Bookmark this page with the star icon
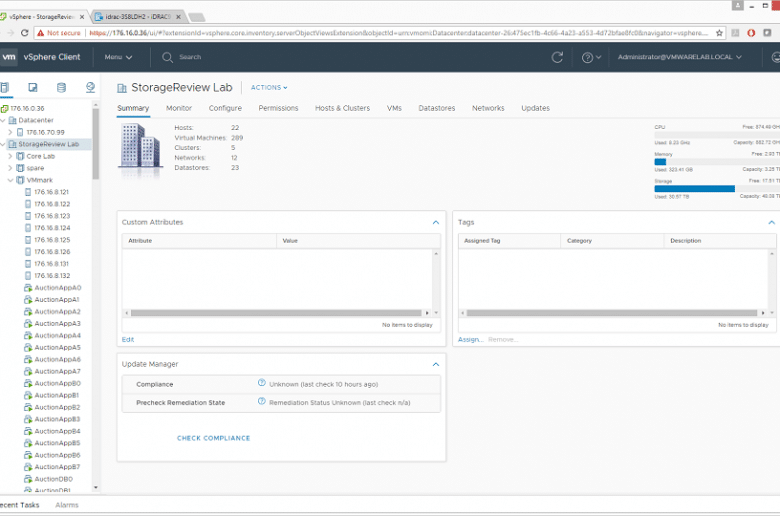The width and height of the screenshot is (780, 516). point(719,33)
